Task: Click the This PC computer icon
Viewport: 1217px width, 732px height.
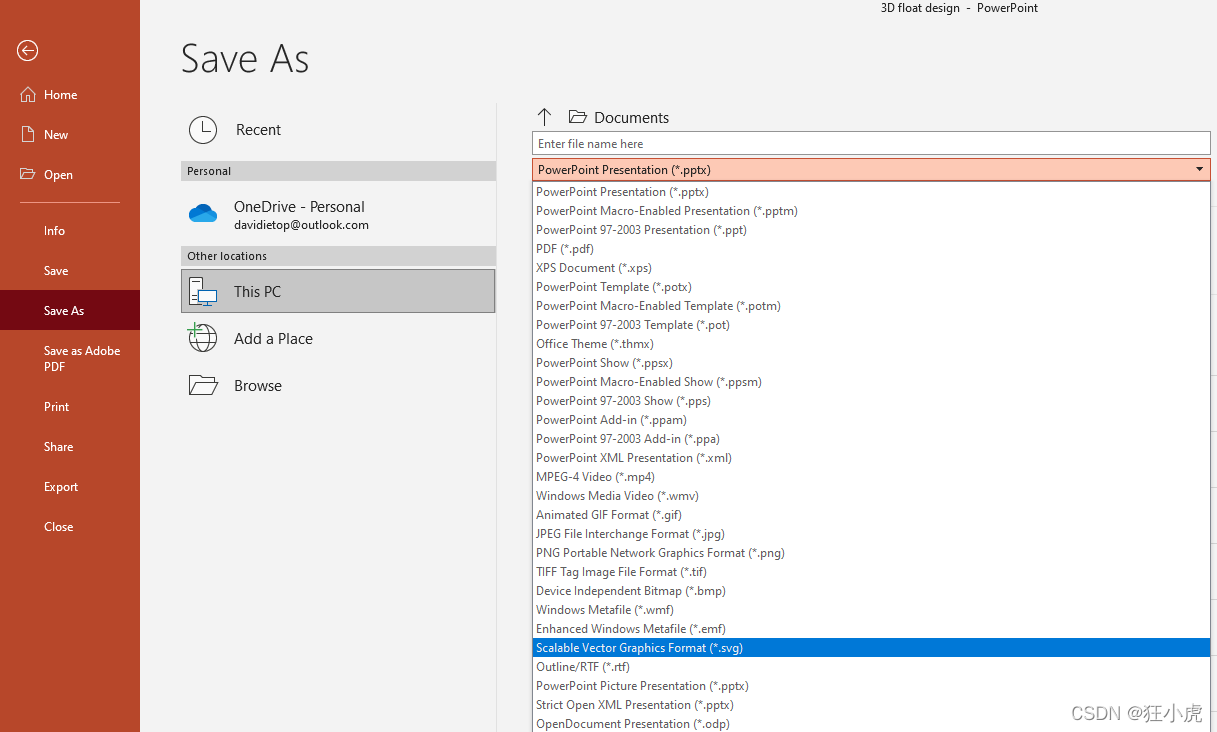Action: tap(203, 292)
